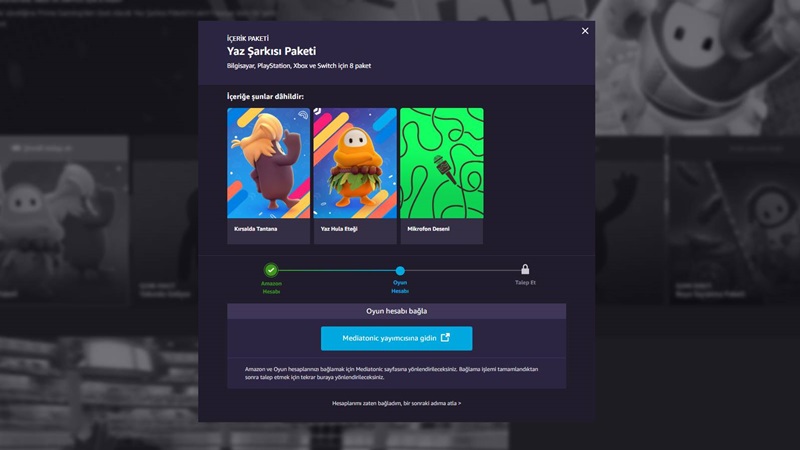Screen dimensions: 800x450
Task: Close the Yaz Şarkısı Paketi dialog
Action: click(x=585, y=31)
